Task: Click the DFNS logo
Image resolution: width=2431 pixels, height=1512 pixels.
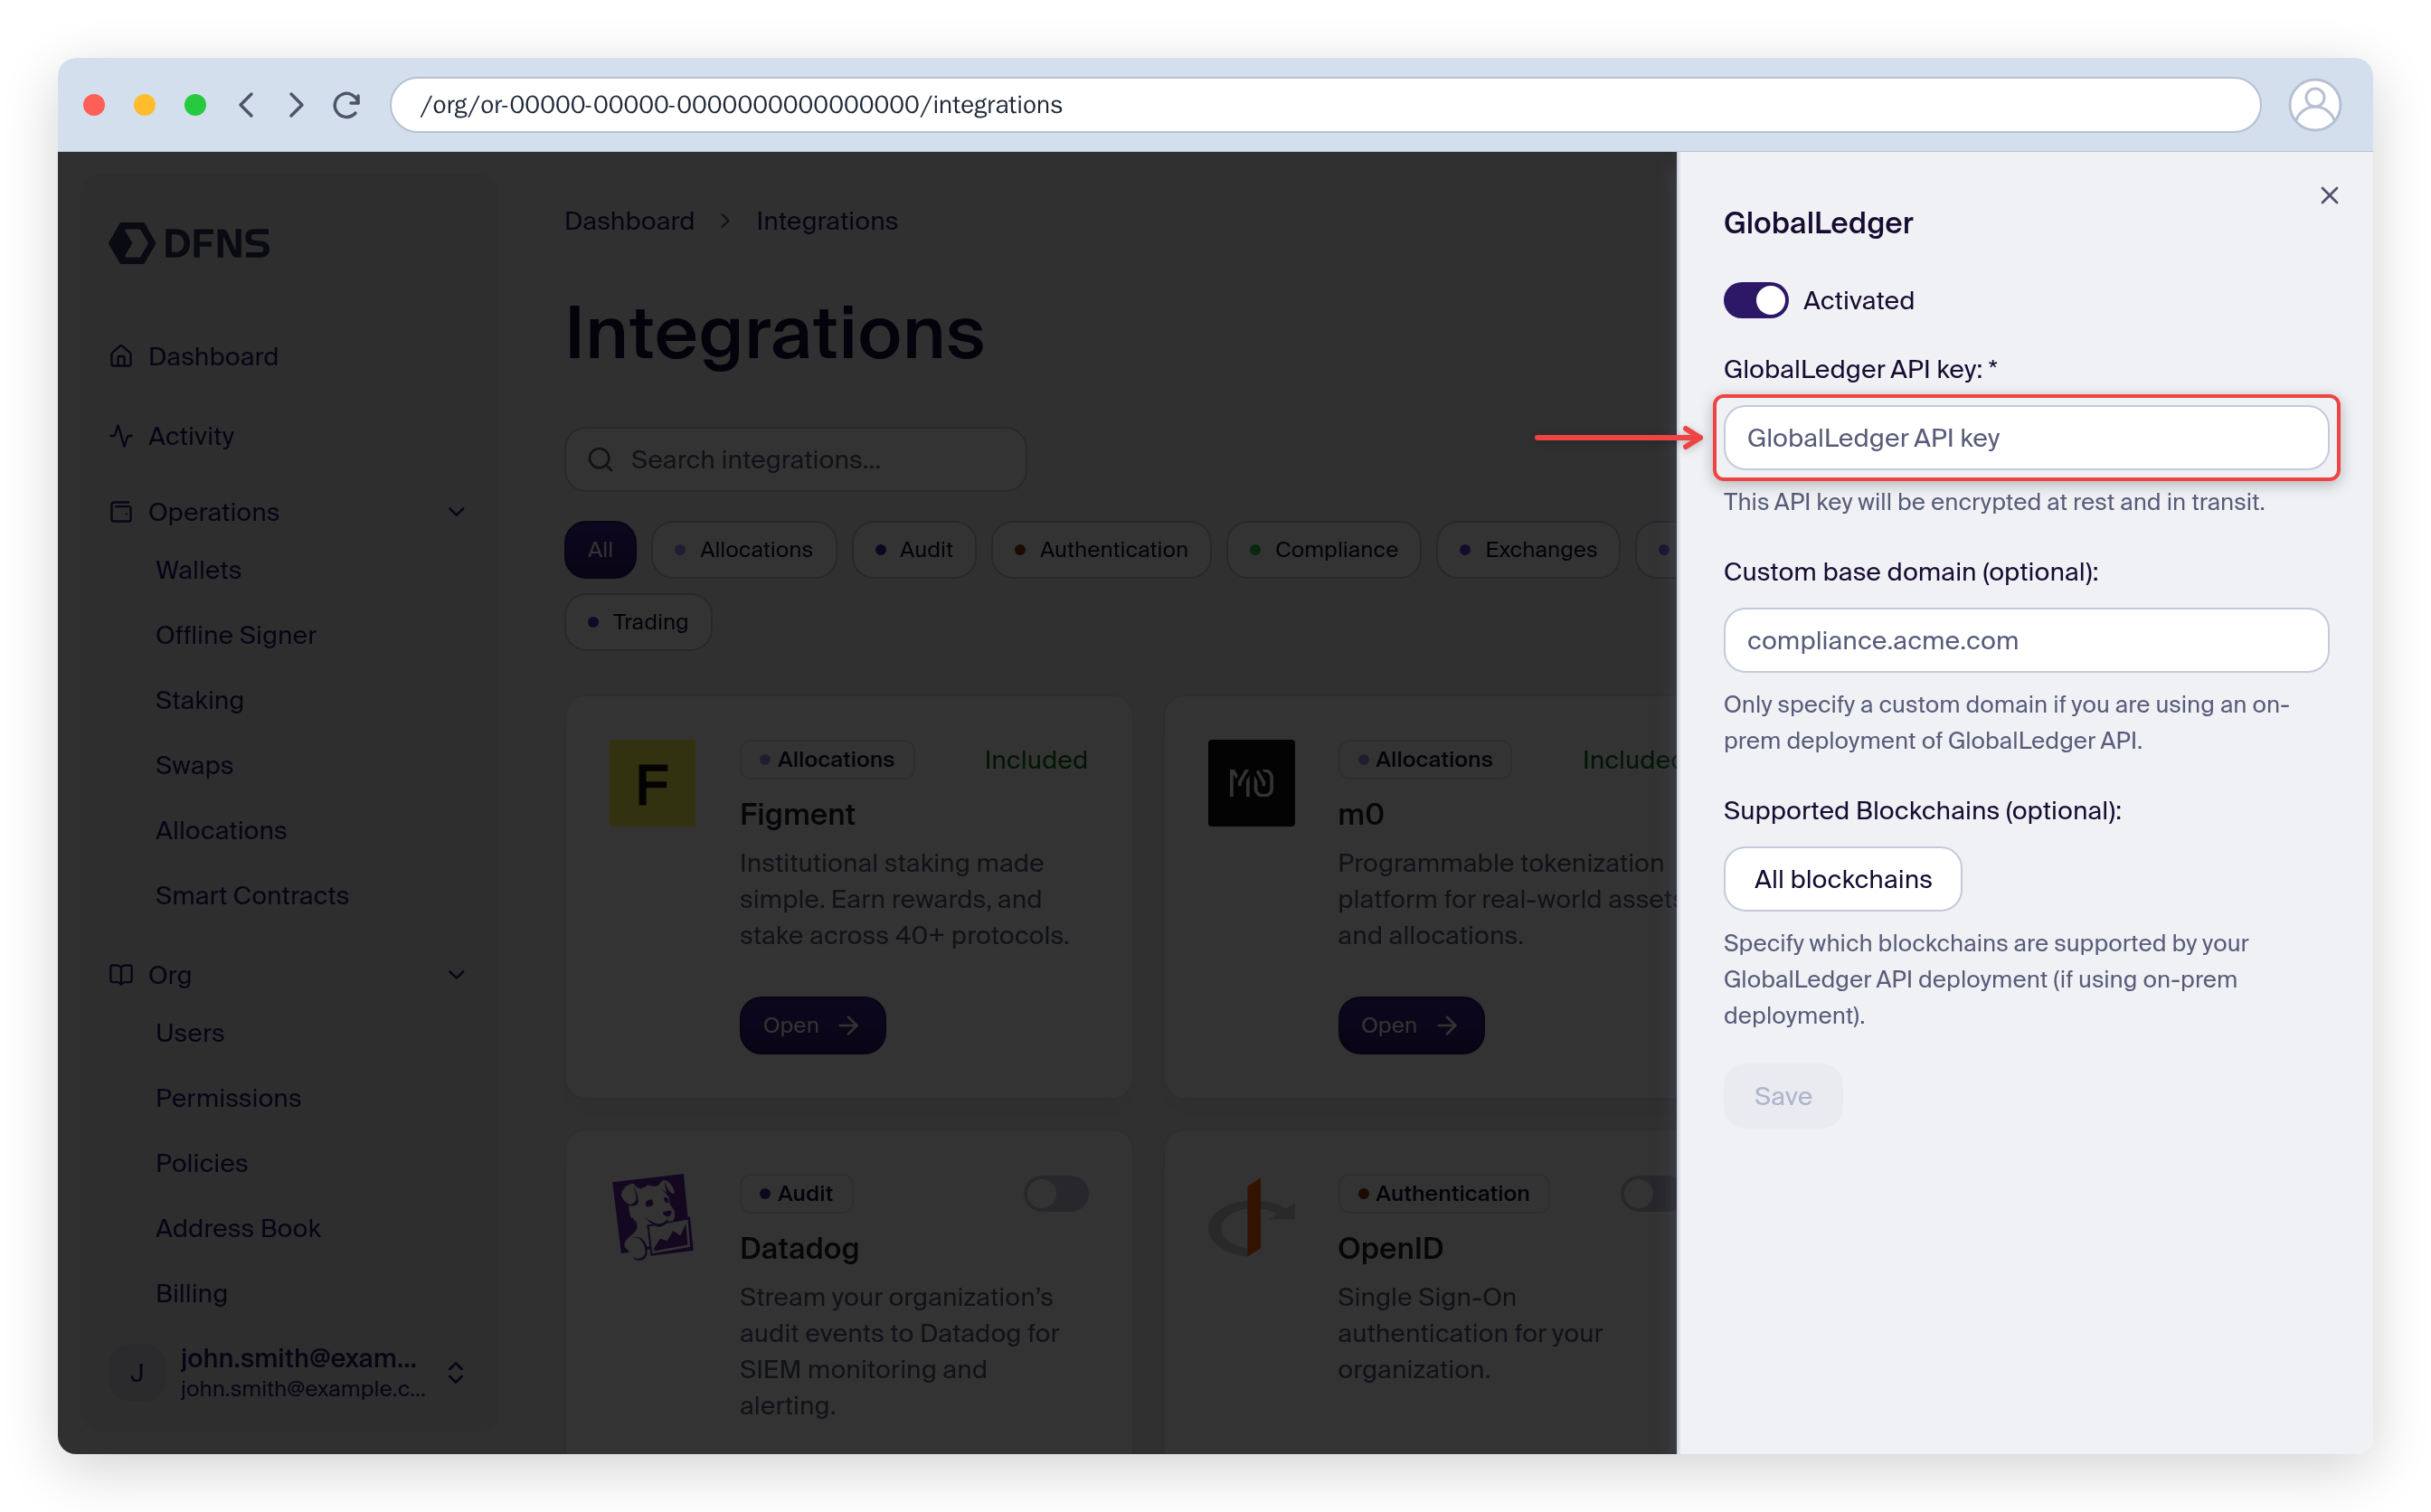Action: pos(189,243)
